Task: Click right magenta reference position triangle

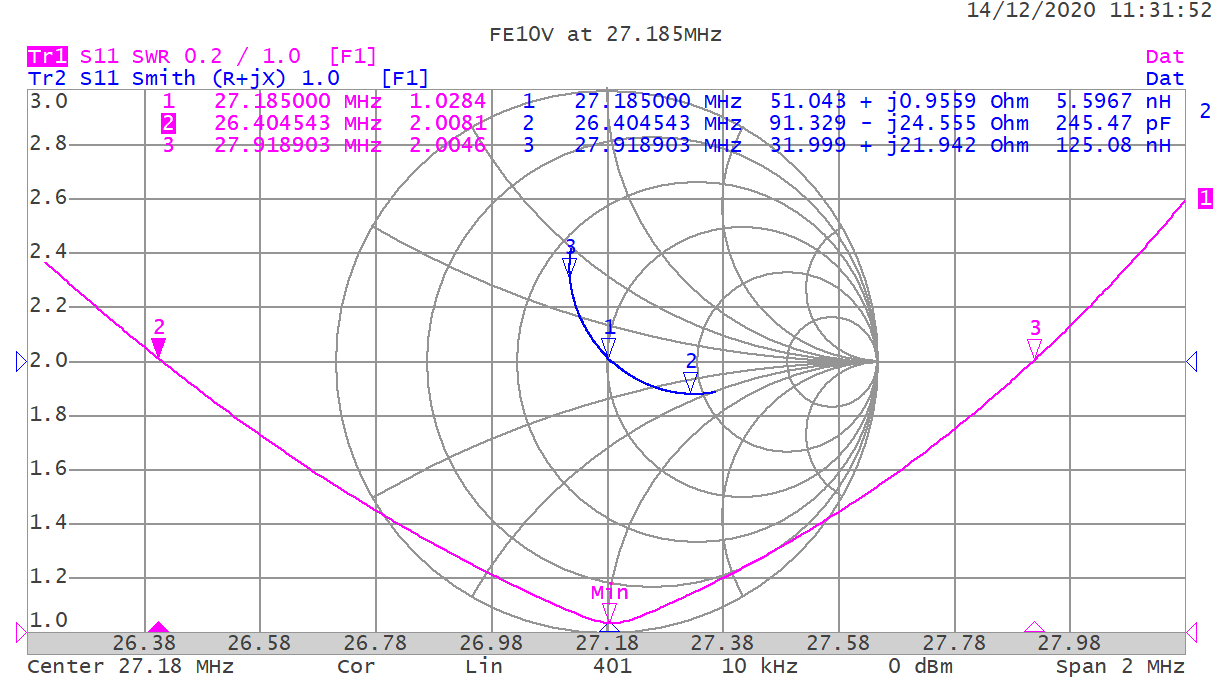Action: 1191,631
